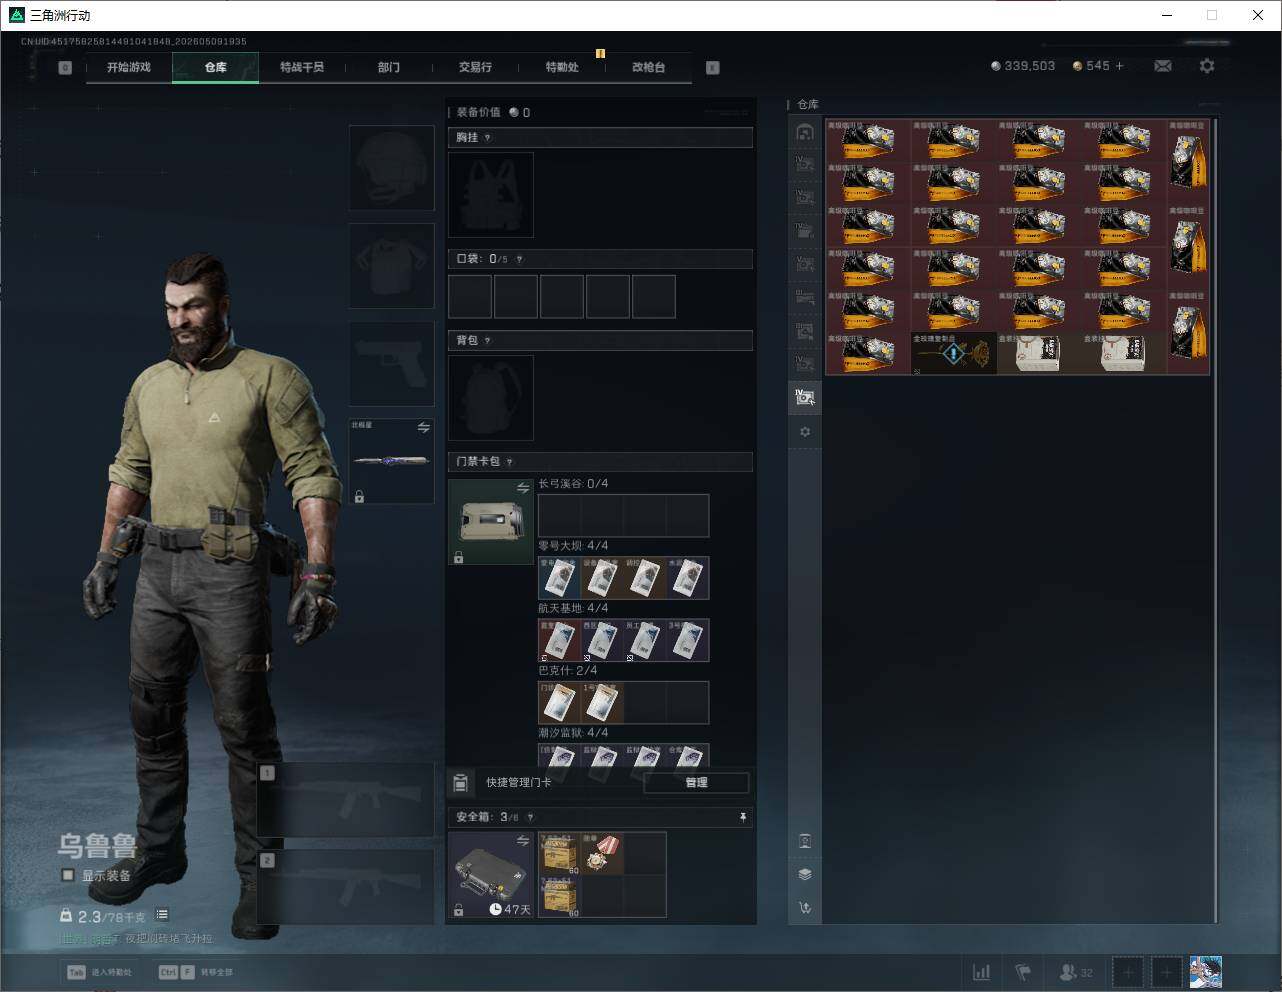This screenshot has height=992, width=1282.
Task: Click the lock icon on keycard case
Action: (458, 557)
